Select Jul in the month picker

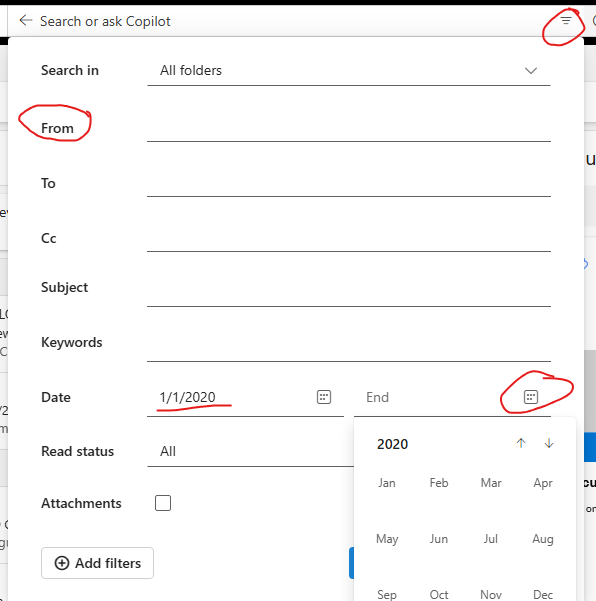click(x=491, y=539)
